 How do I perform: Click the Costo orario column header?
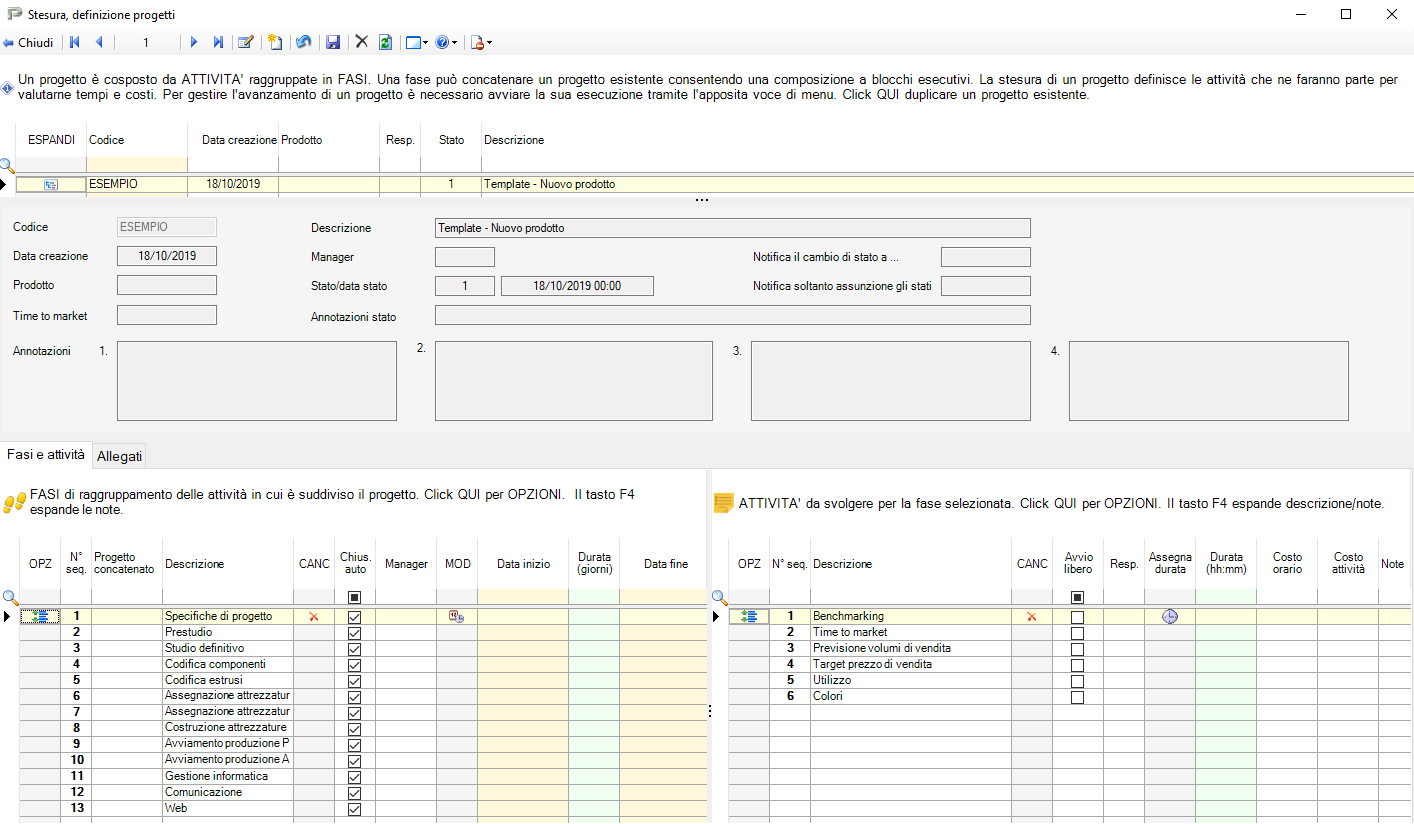(x=1287, y=564)
